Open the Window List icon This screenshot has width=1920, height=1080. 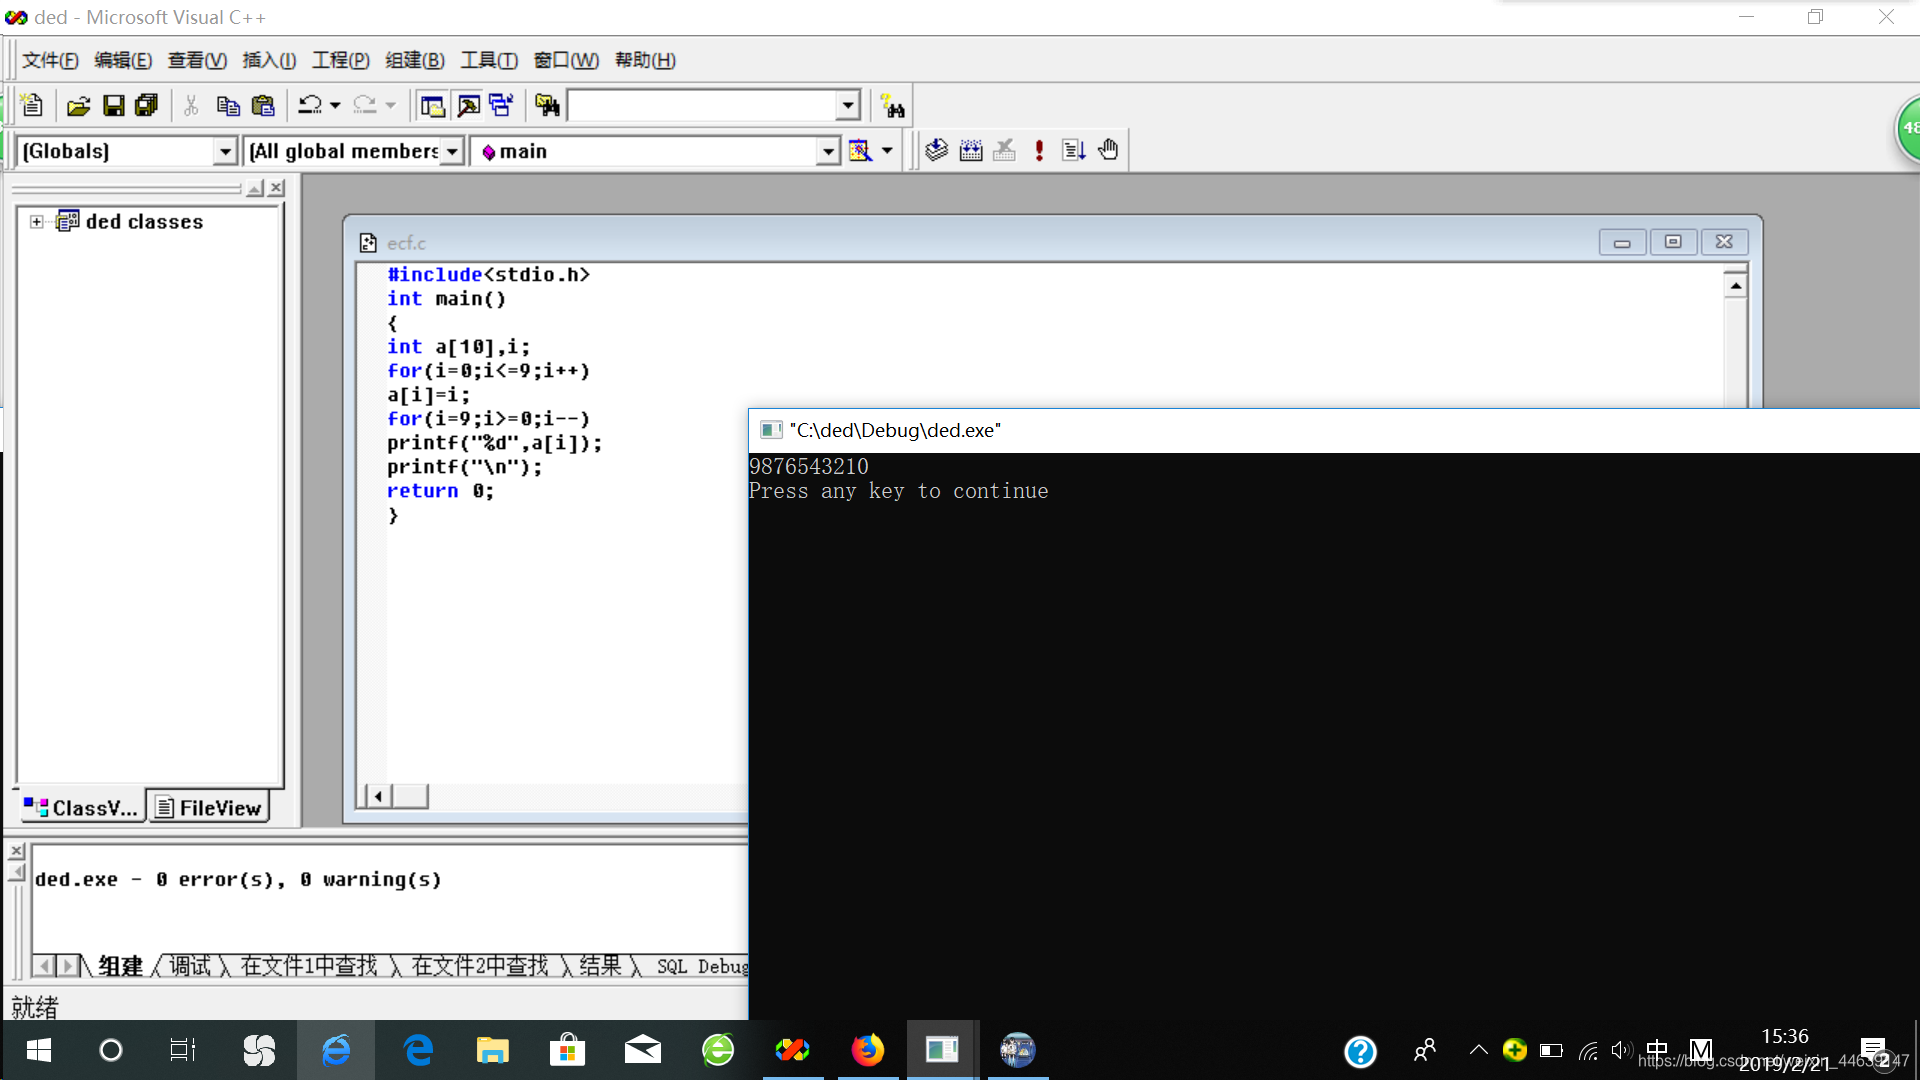501,105
